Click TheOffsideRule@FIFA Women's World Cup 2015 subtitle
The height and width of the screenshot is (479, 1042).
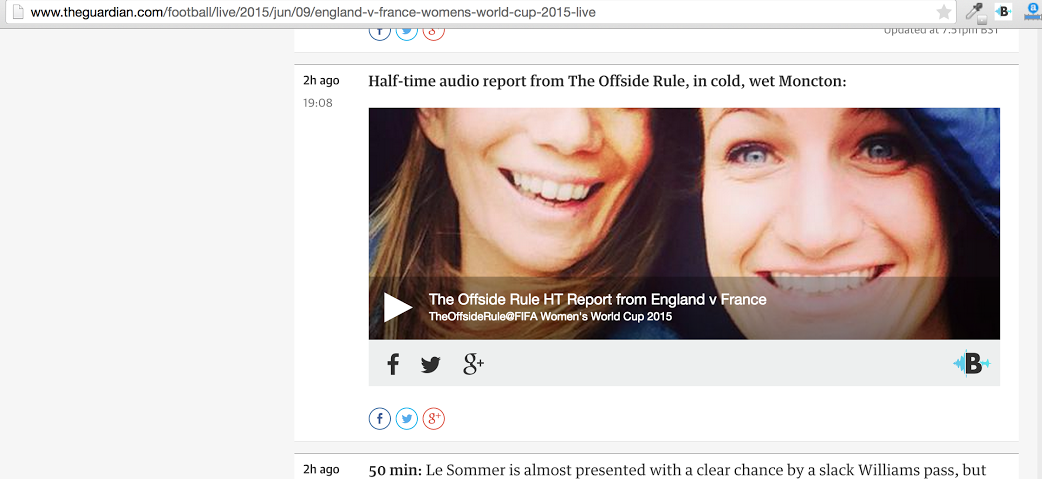pyautogui.click(x=550, y=317)
